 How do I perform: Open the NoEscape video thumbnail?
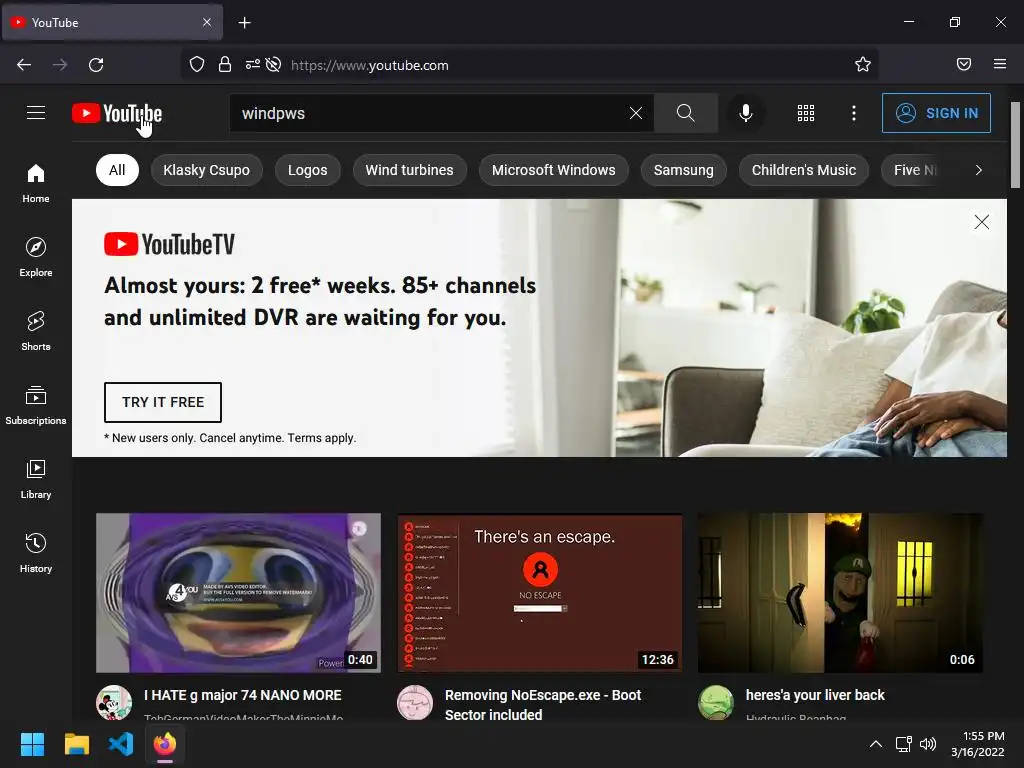click(x=539, y=592)
